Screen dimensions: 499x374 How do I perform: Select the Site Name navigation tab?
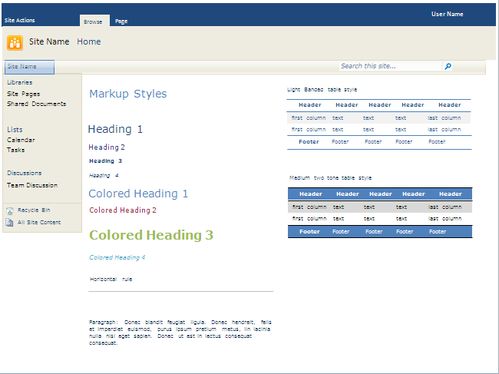tap(29, 67)
